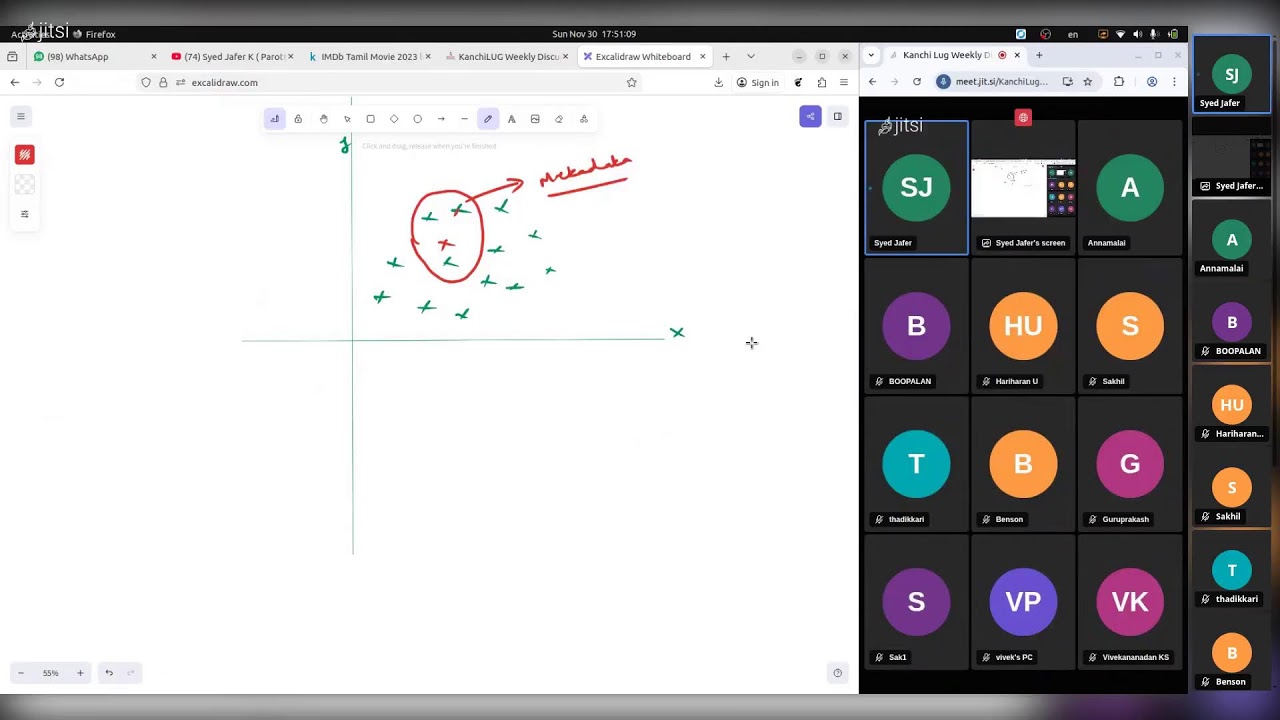Switch to the Eraser tool
This screenshot has height=720, width=1280.
point(559,119)
